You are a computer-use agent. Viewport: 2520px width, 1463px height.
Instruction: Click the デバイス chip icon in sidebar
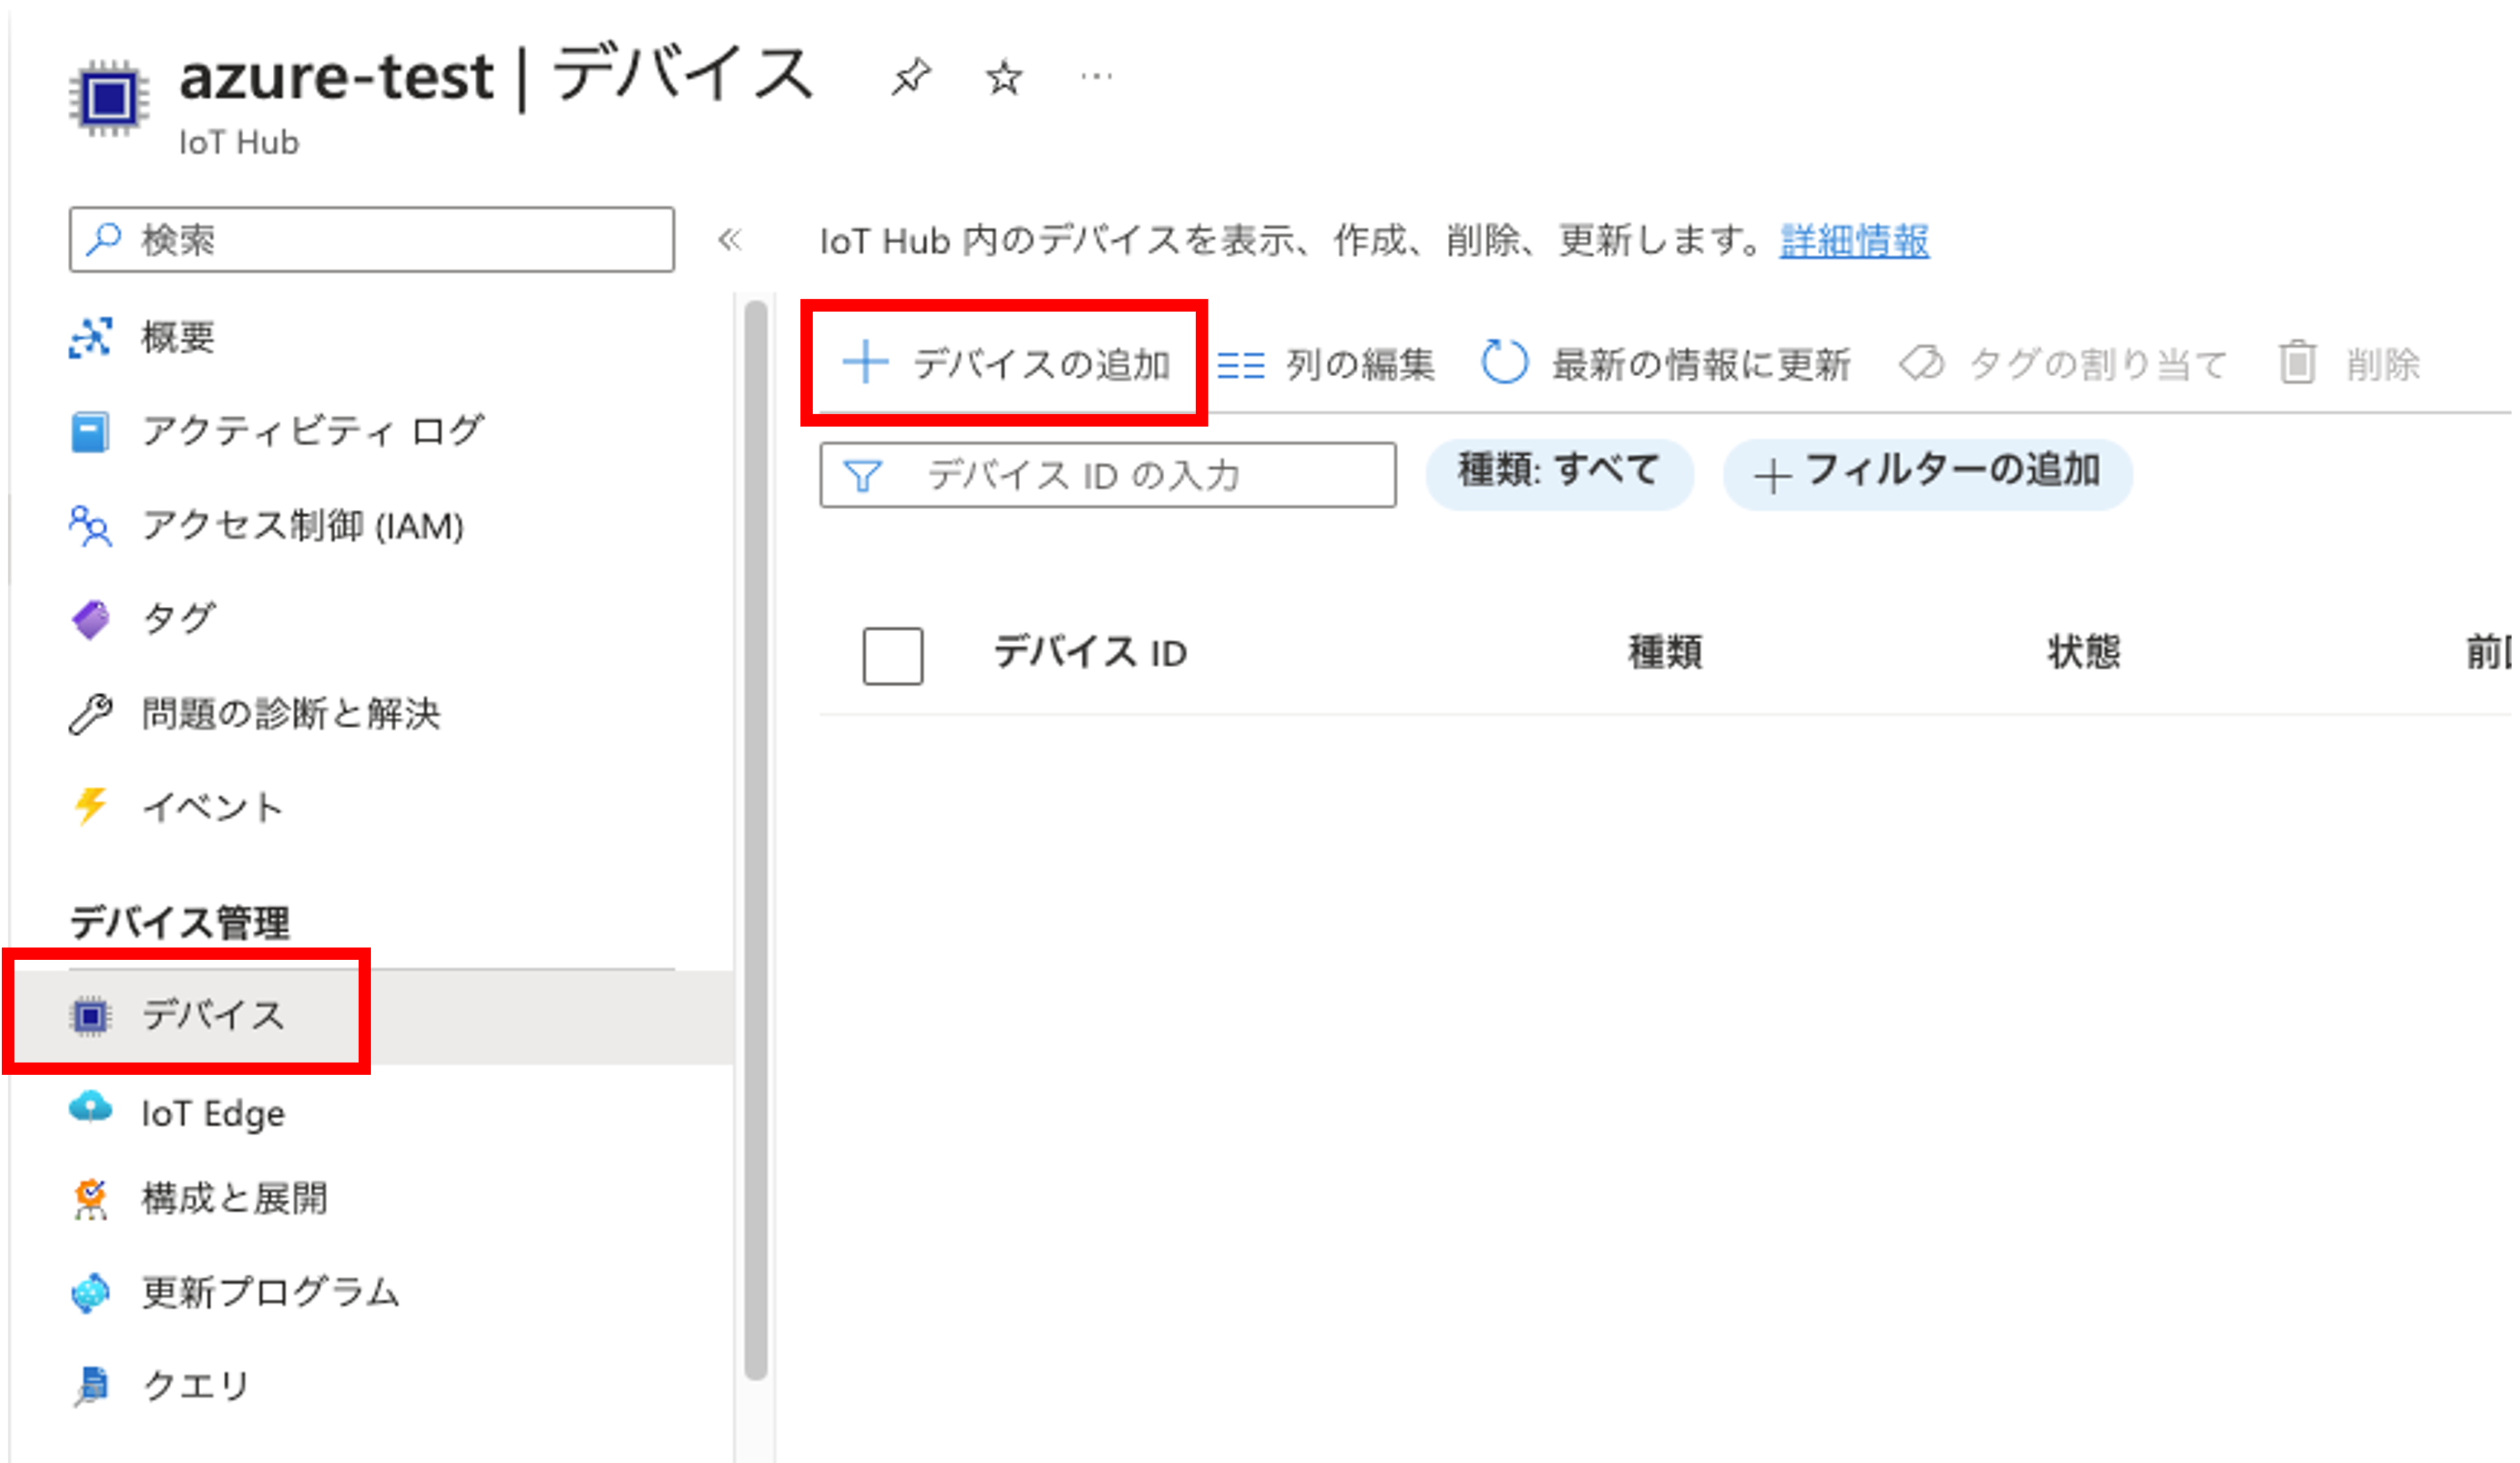pyautogui.click(x=90, y=1016)
